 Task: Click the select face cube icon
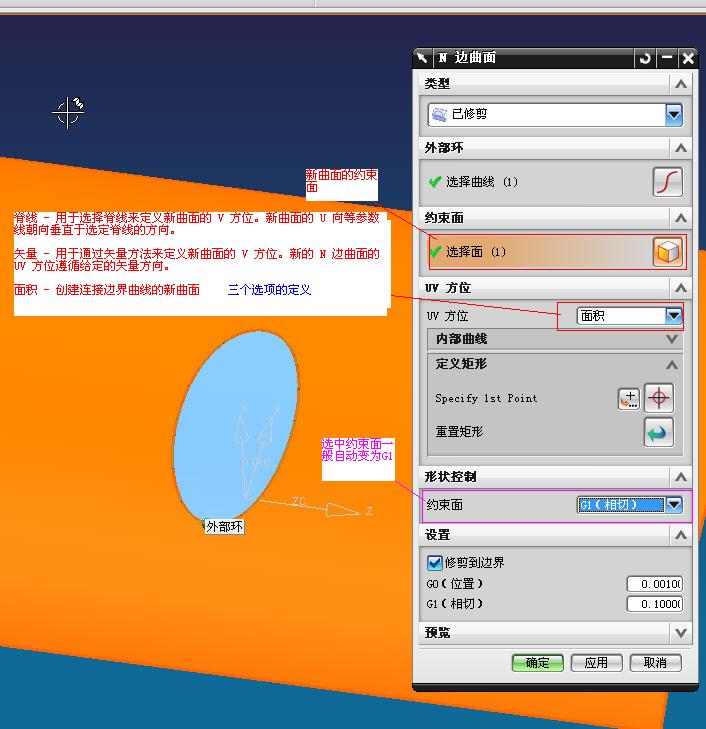pos(667,252)
